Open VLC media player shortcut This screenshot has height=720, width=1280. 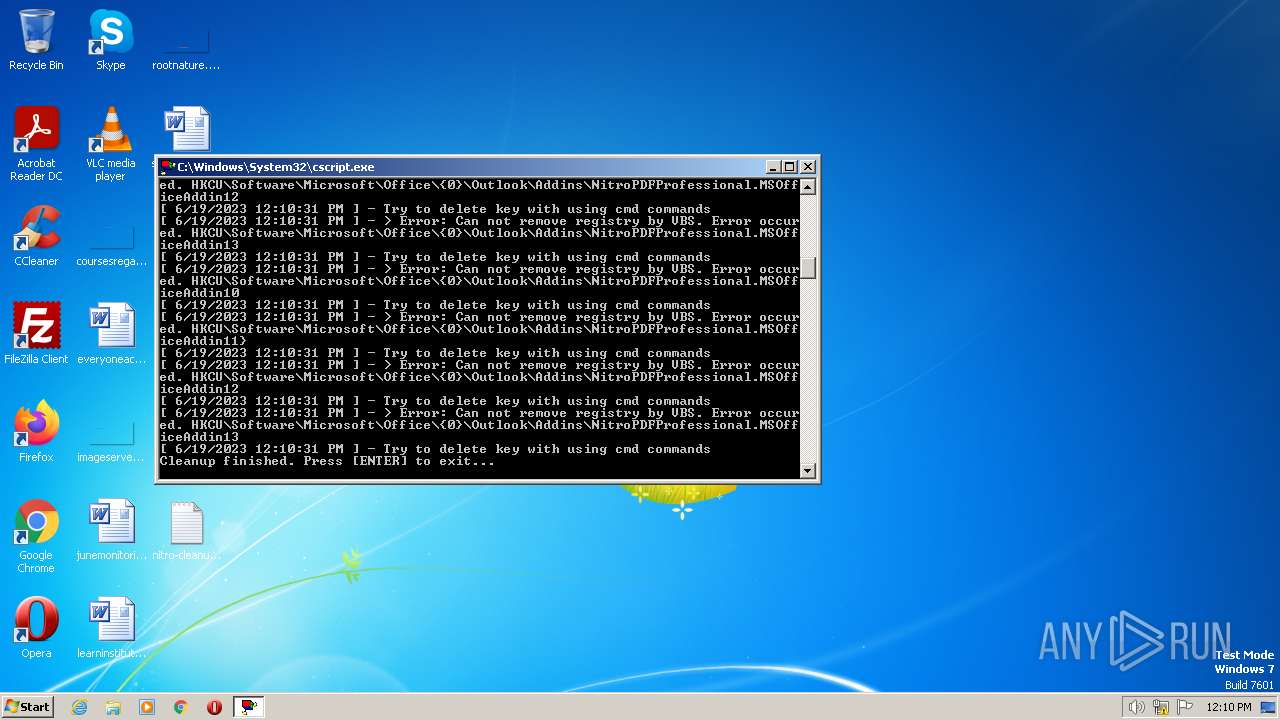(110, 144)
